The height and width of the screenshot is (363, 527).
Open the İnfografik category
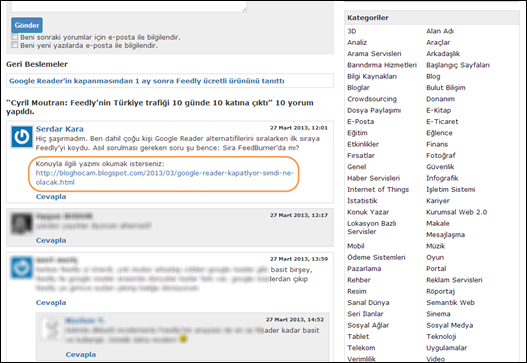click(442, 178)
